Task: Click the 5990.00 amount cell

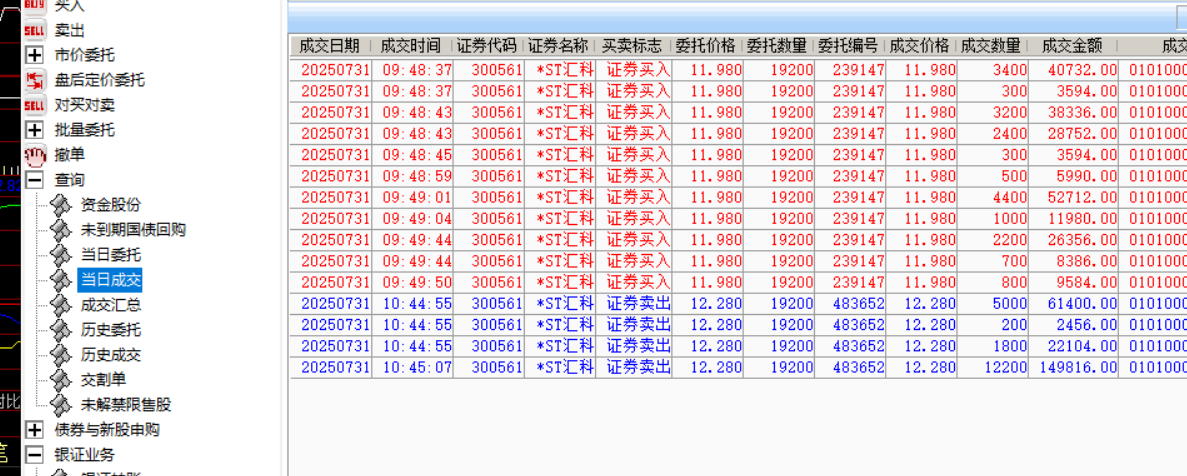Action: [x=1073, y=176]
